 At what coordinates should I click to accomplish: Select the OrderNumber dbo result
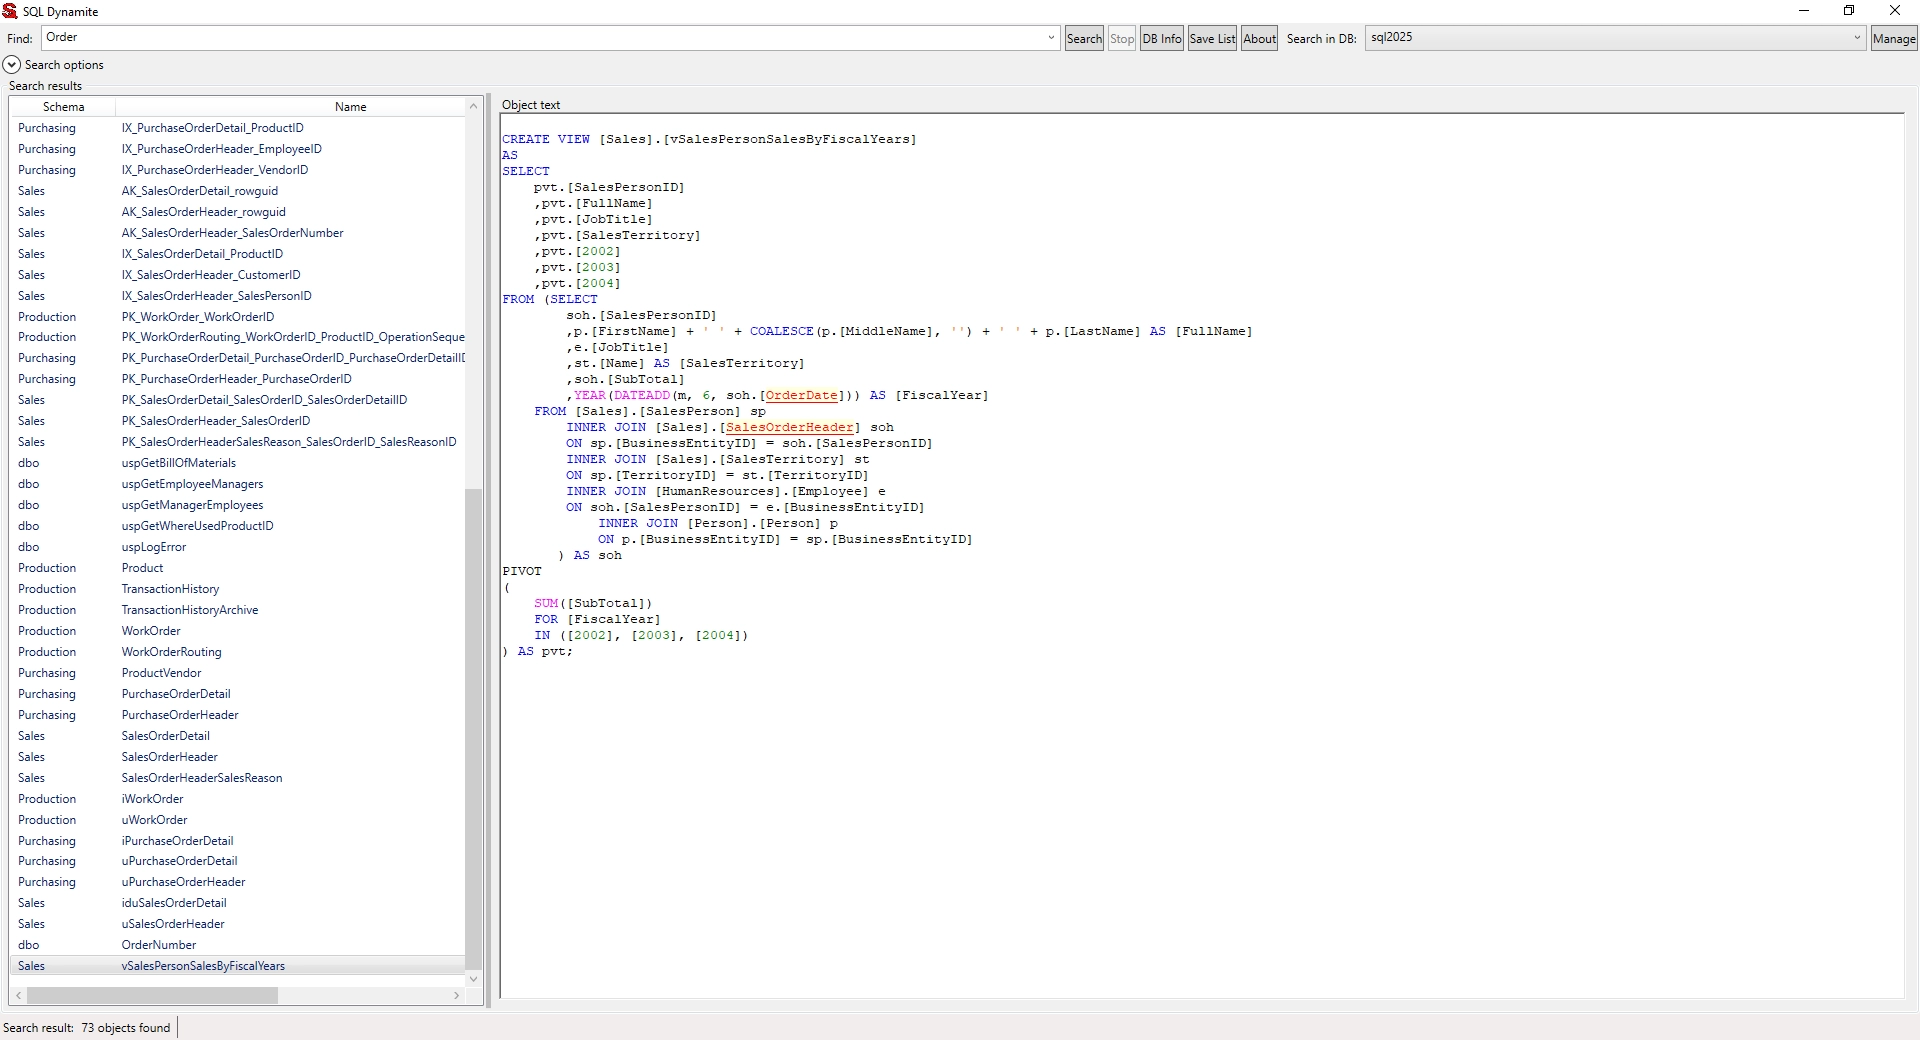(x=159, y=945)
